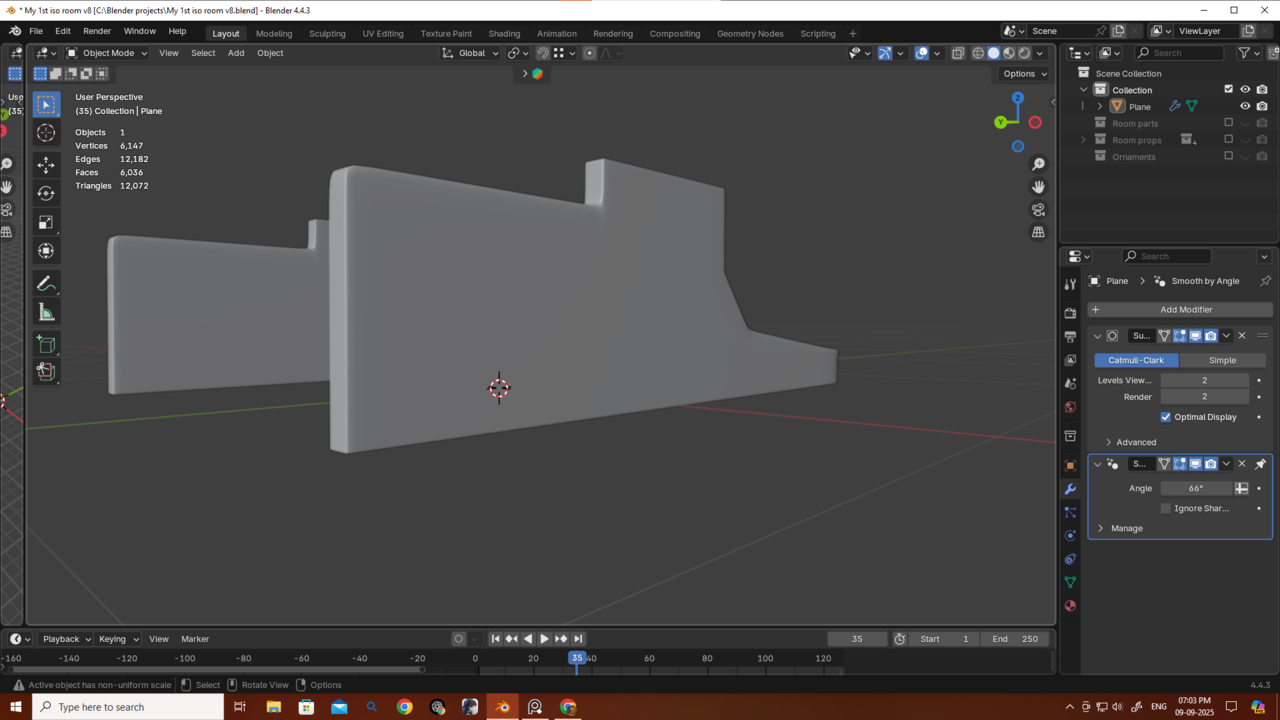This screenshot has height=720, width=1280.
Task: Select the Measure tool
Action: pos(46,313)
